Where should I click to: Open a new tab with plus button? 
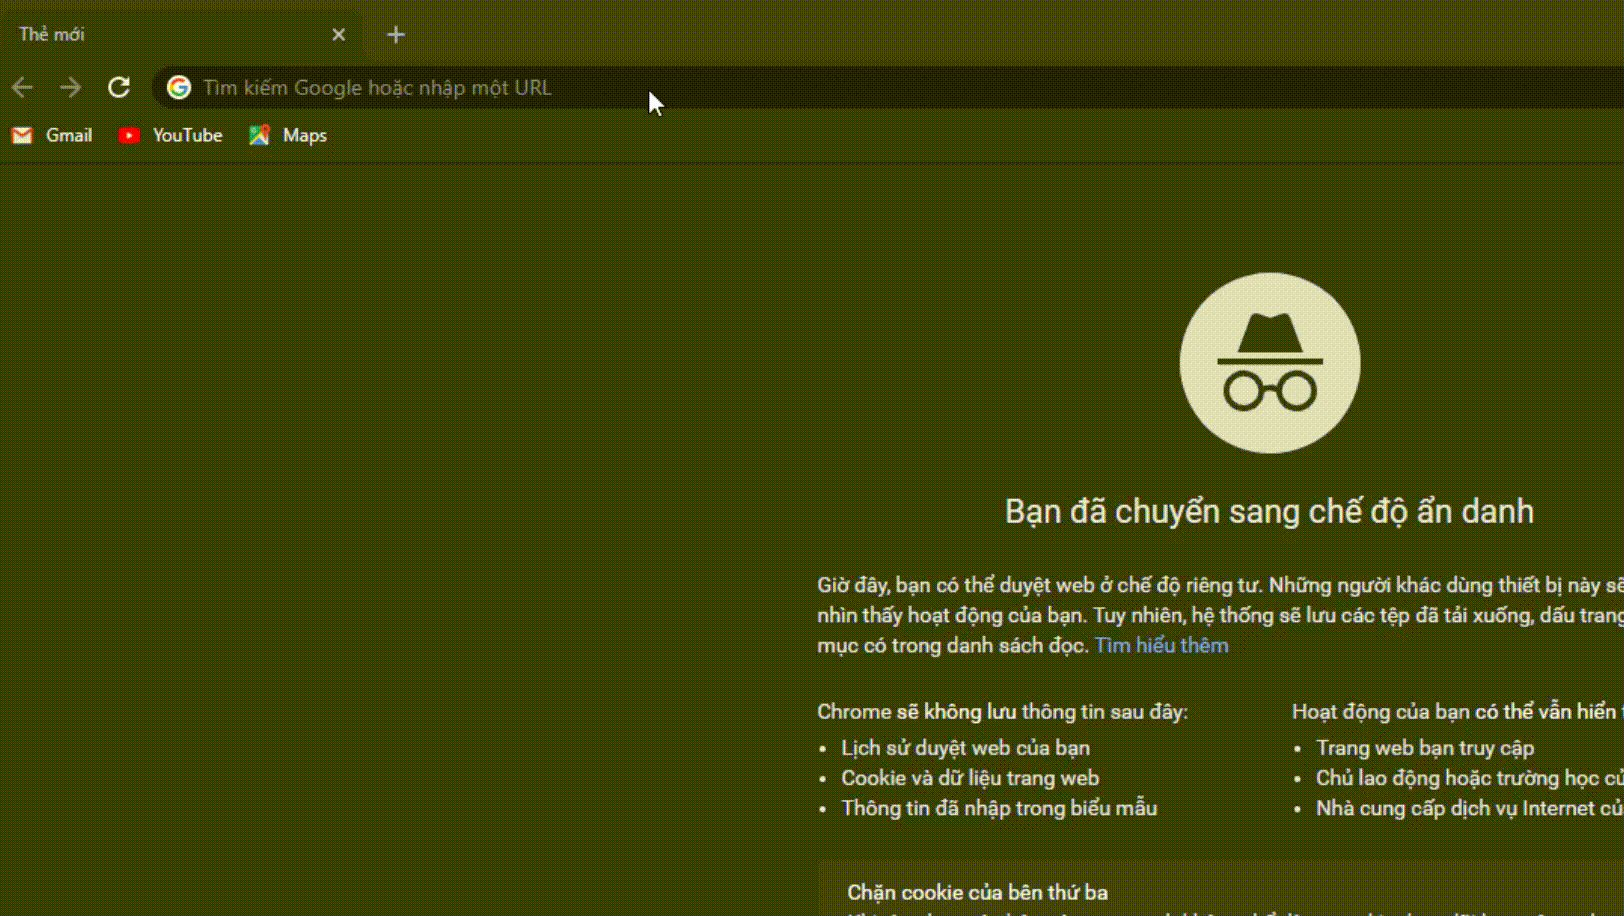[x=396, y=35]
